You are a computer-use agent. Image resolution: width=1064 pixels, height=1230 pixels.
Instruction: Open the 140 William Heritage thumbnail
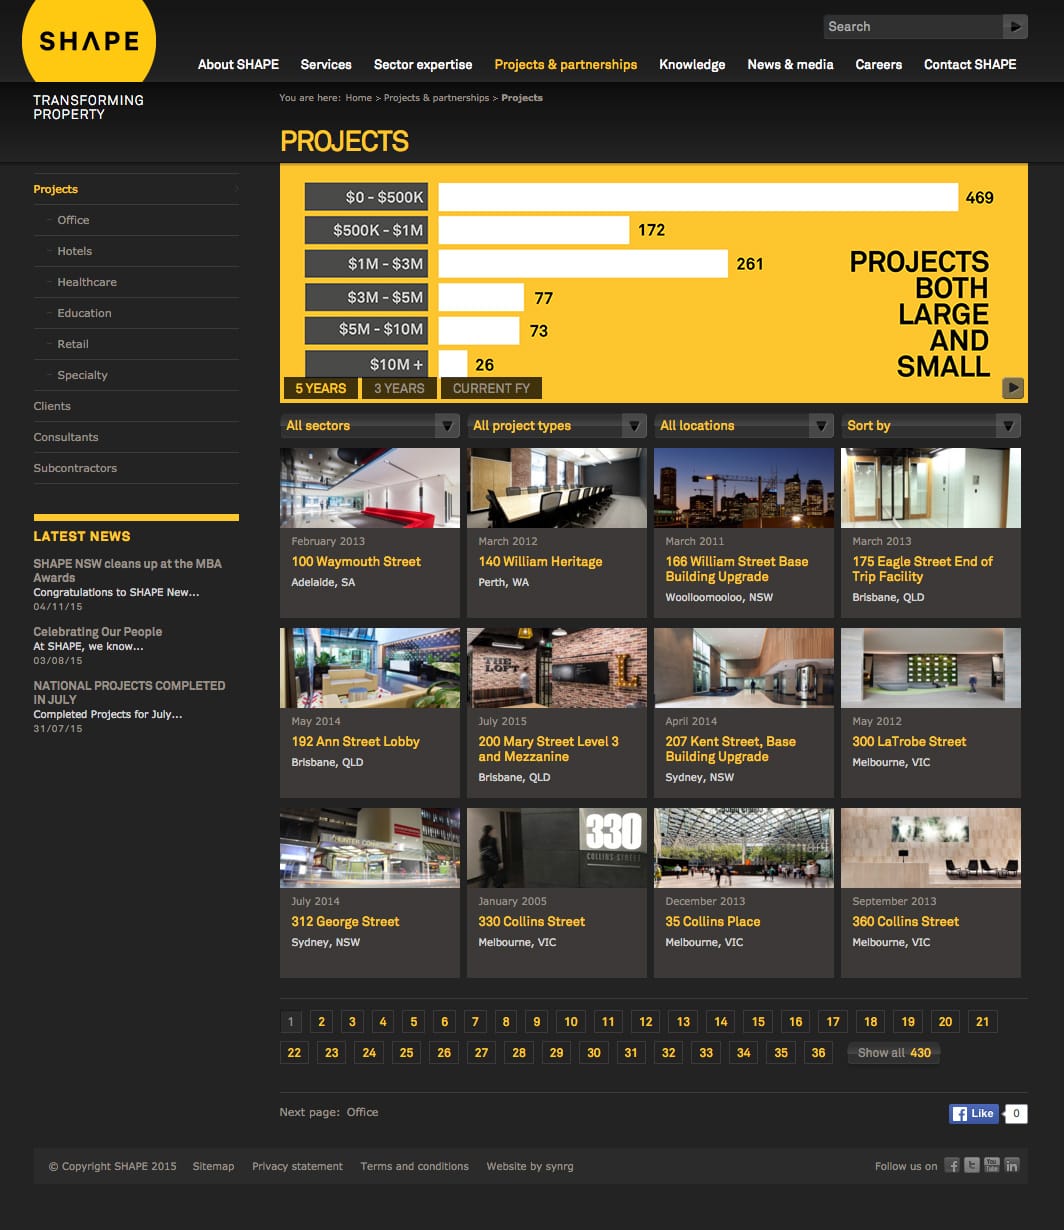click(x=557, y=488)
